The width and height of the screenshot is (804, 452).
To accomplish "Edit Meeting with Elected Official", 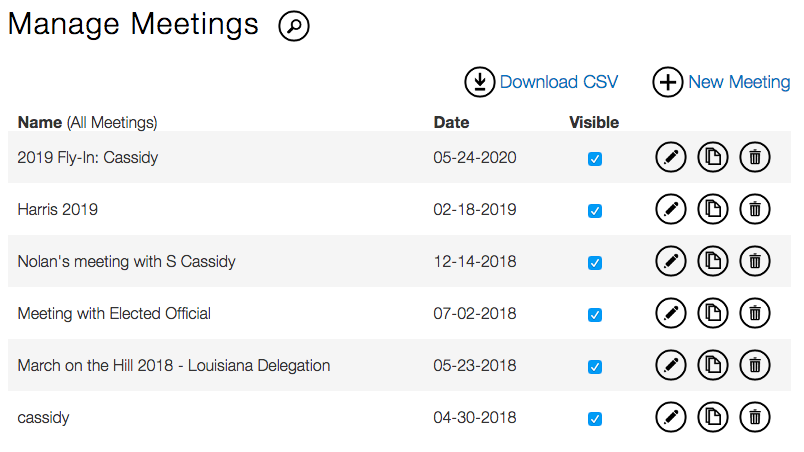I will [x=671, y=314].
